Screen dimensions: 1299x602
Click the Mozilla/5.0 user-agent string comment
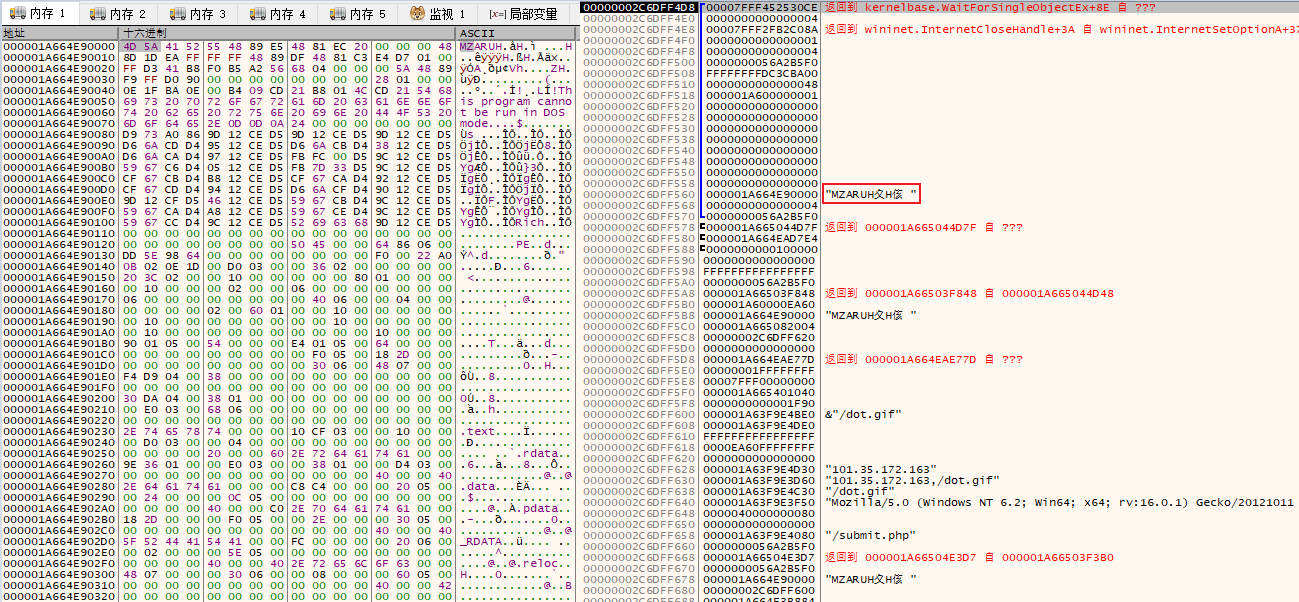1061,502
